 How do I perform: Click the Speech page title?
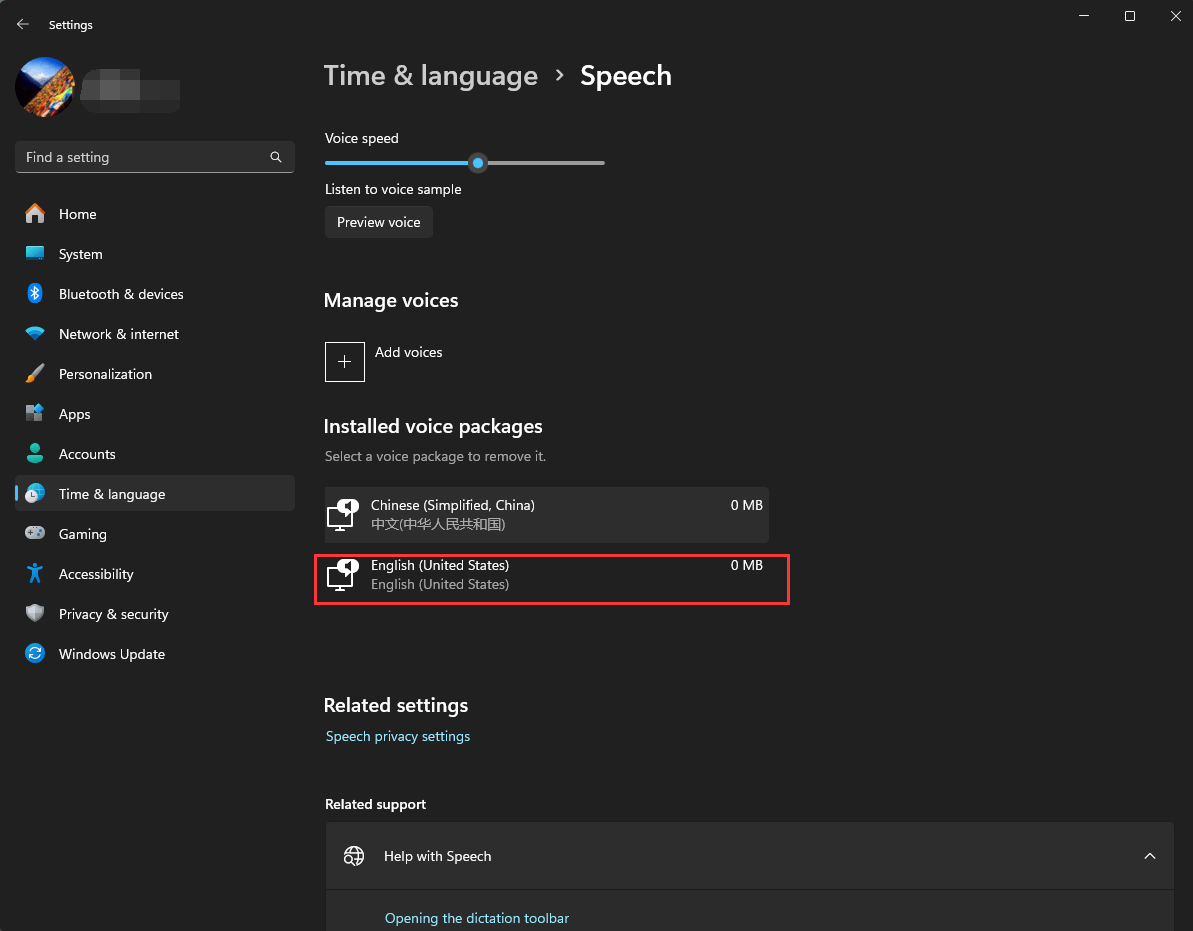(x=626, y=75)
